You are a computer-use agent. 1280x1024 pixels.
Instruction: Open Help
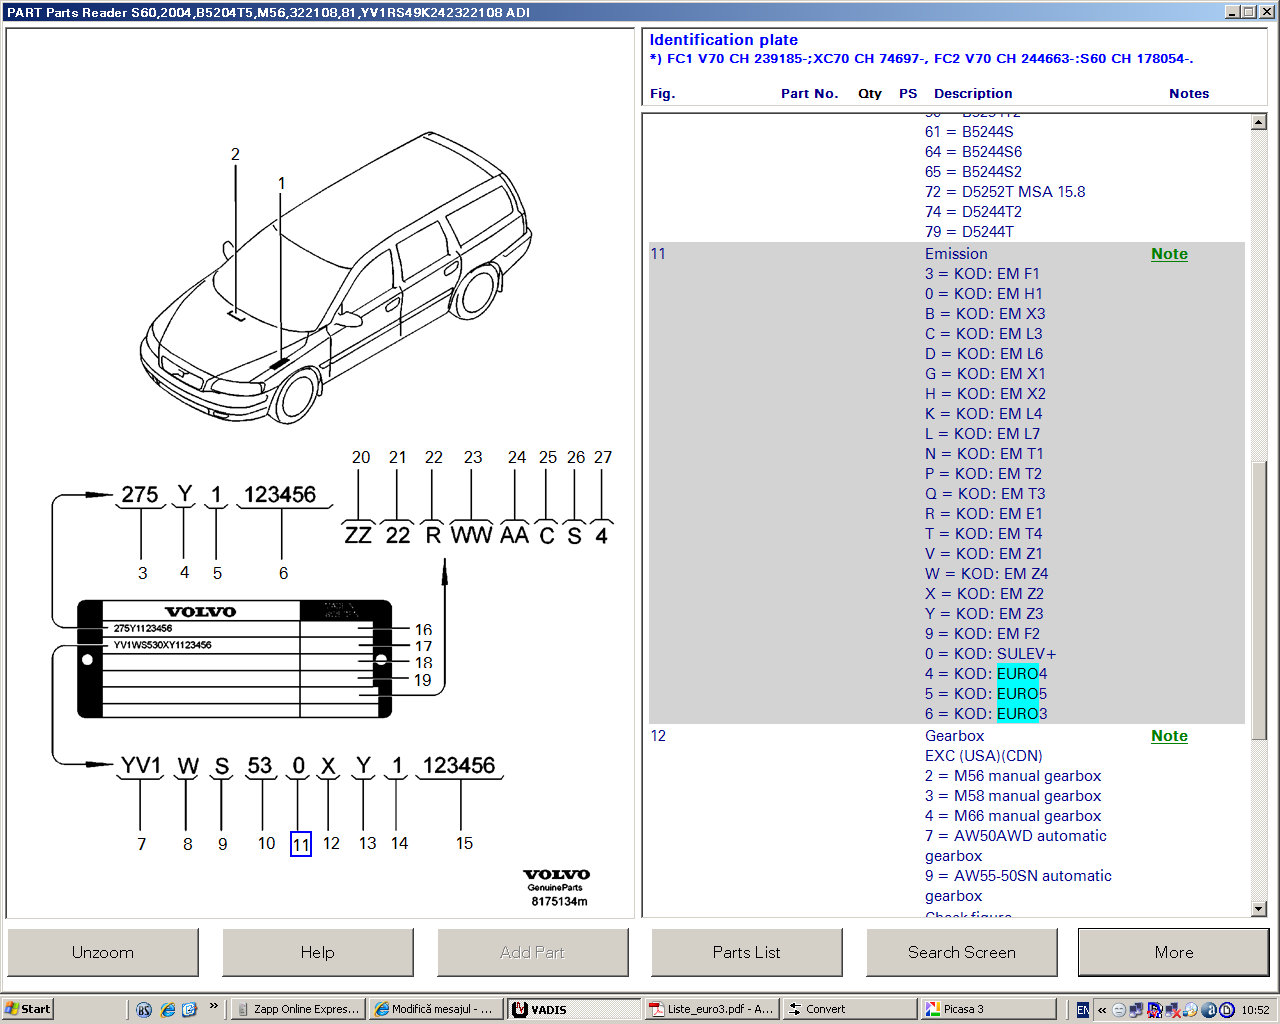click(318, 952)
